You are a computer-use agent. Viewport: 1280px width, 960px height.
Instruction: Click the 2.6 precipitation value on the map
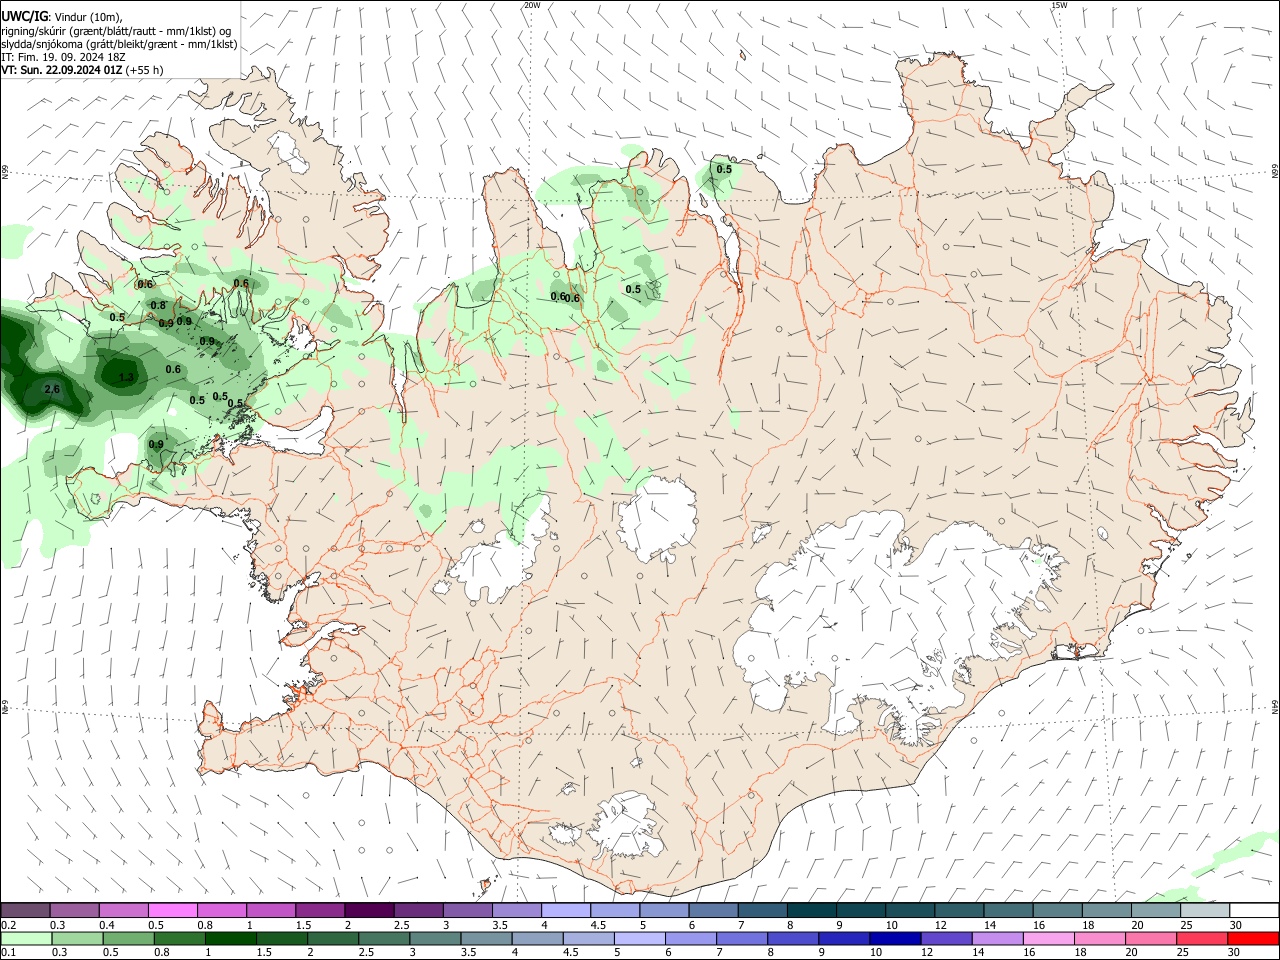tap(52, 389)
